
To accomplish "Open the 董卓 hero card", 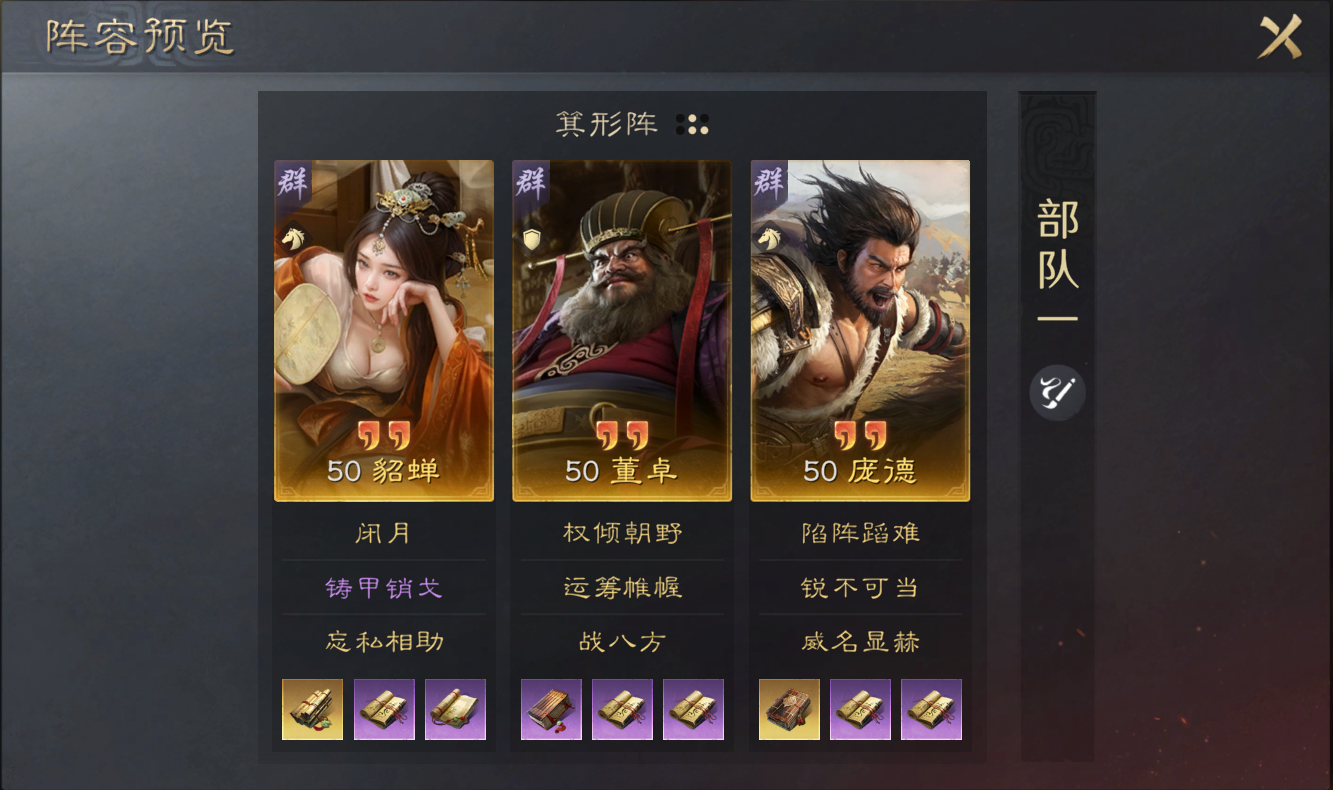I will pyautogui.click(x=622, y=330).
